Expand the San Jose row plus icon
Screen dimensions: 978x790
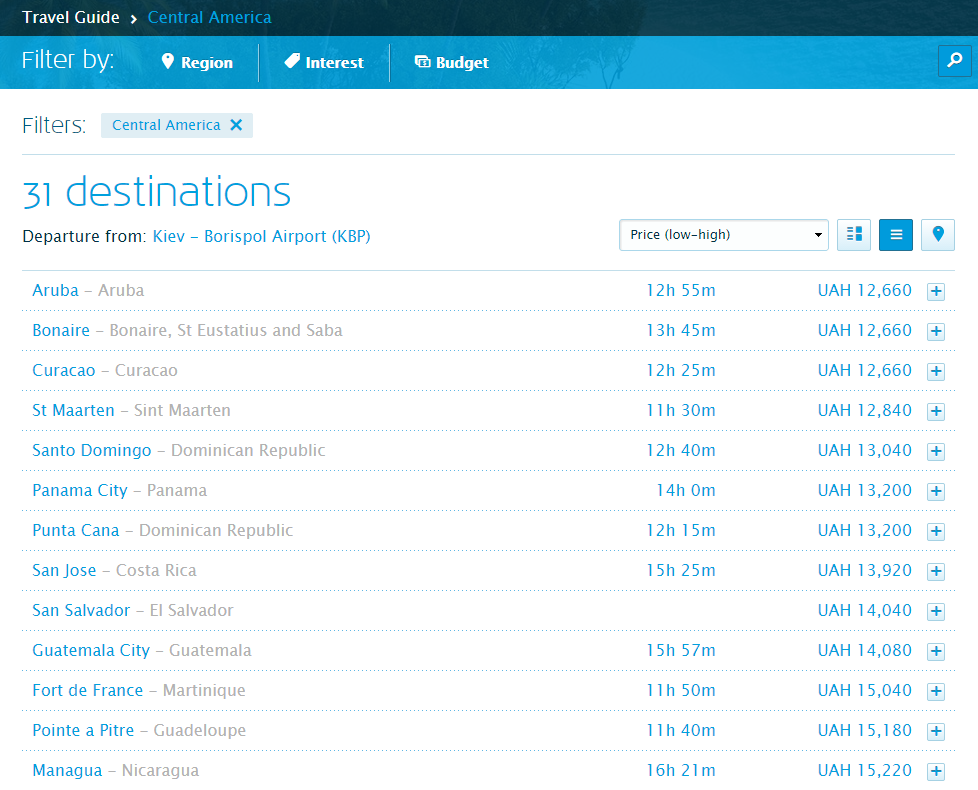coord(936,571)
